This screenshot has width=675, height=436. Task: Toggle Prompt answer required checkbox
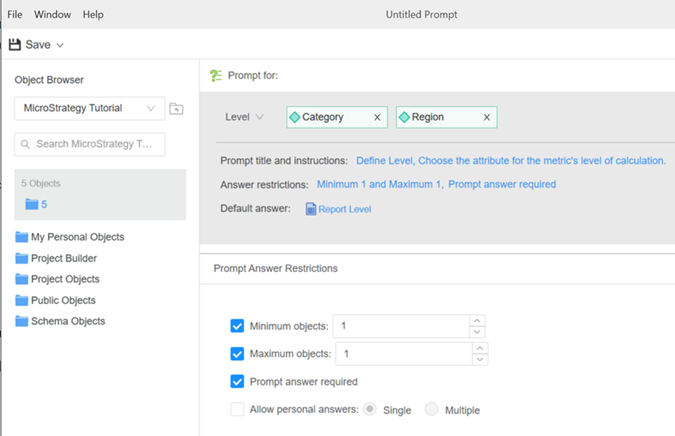point(237,381)
